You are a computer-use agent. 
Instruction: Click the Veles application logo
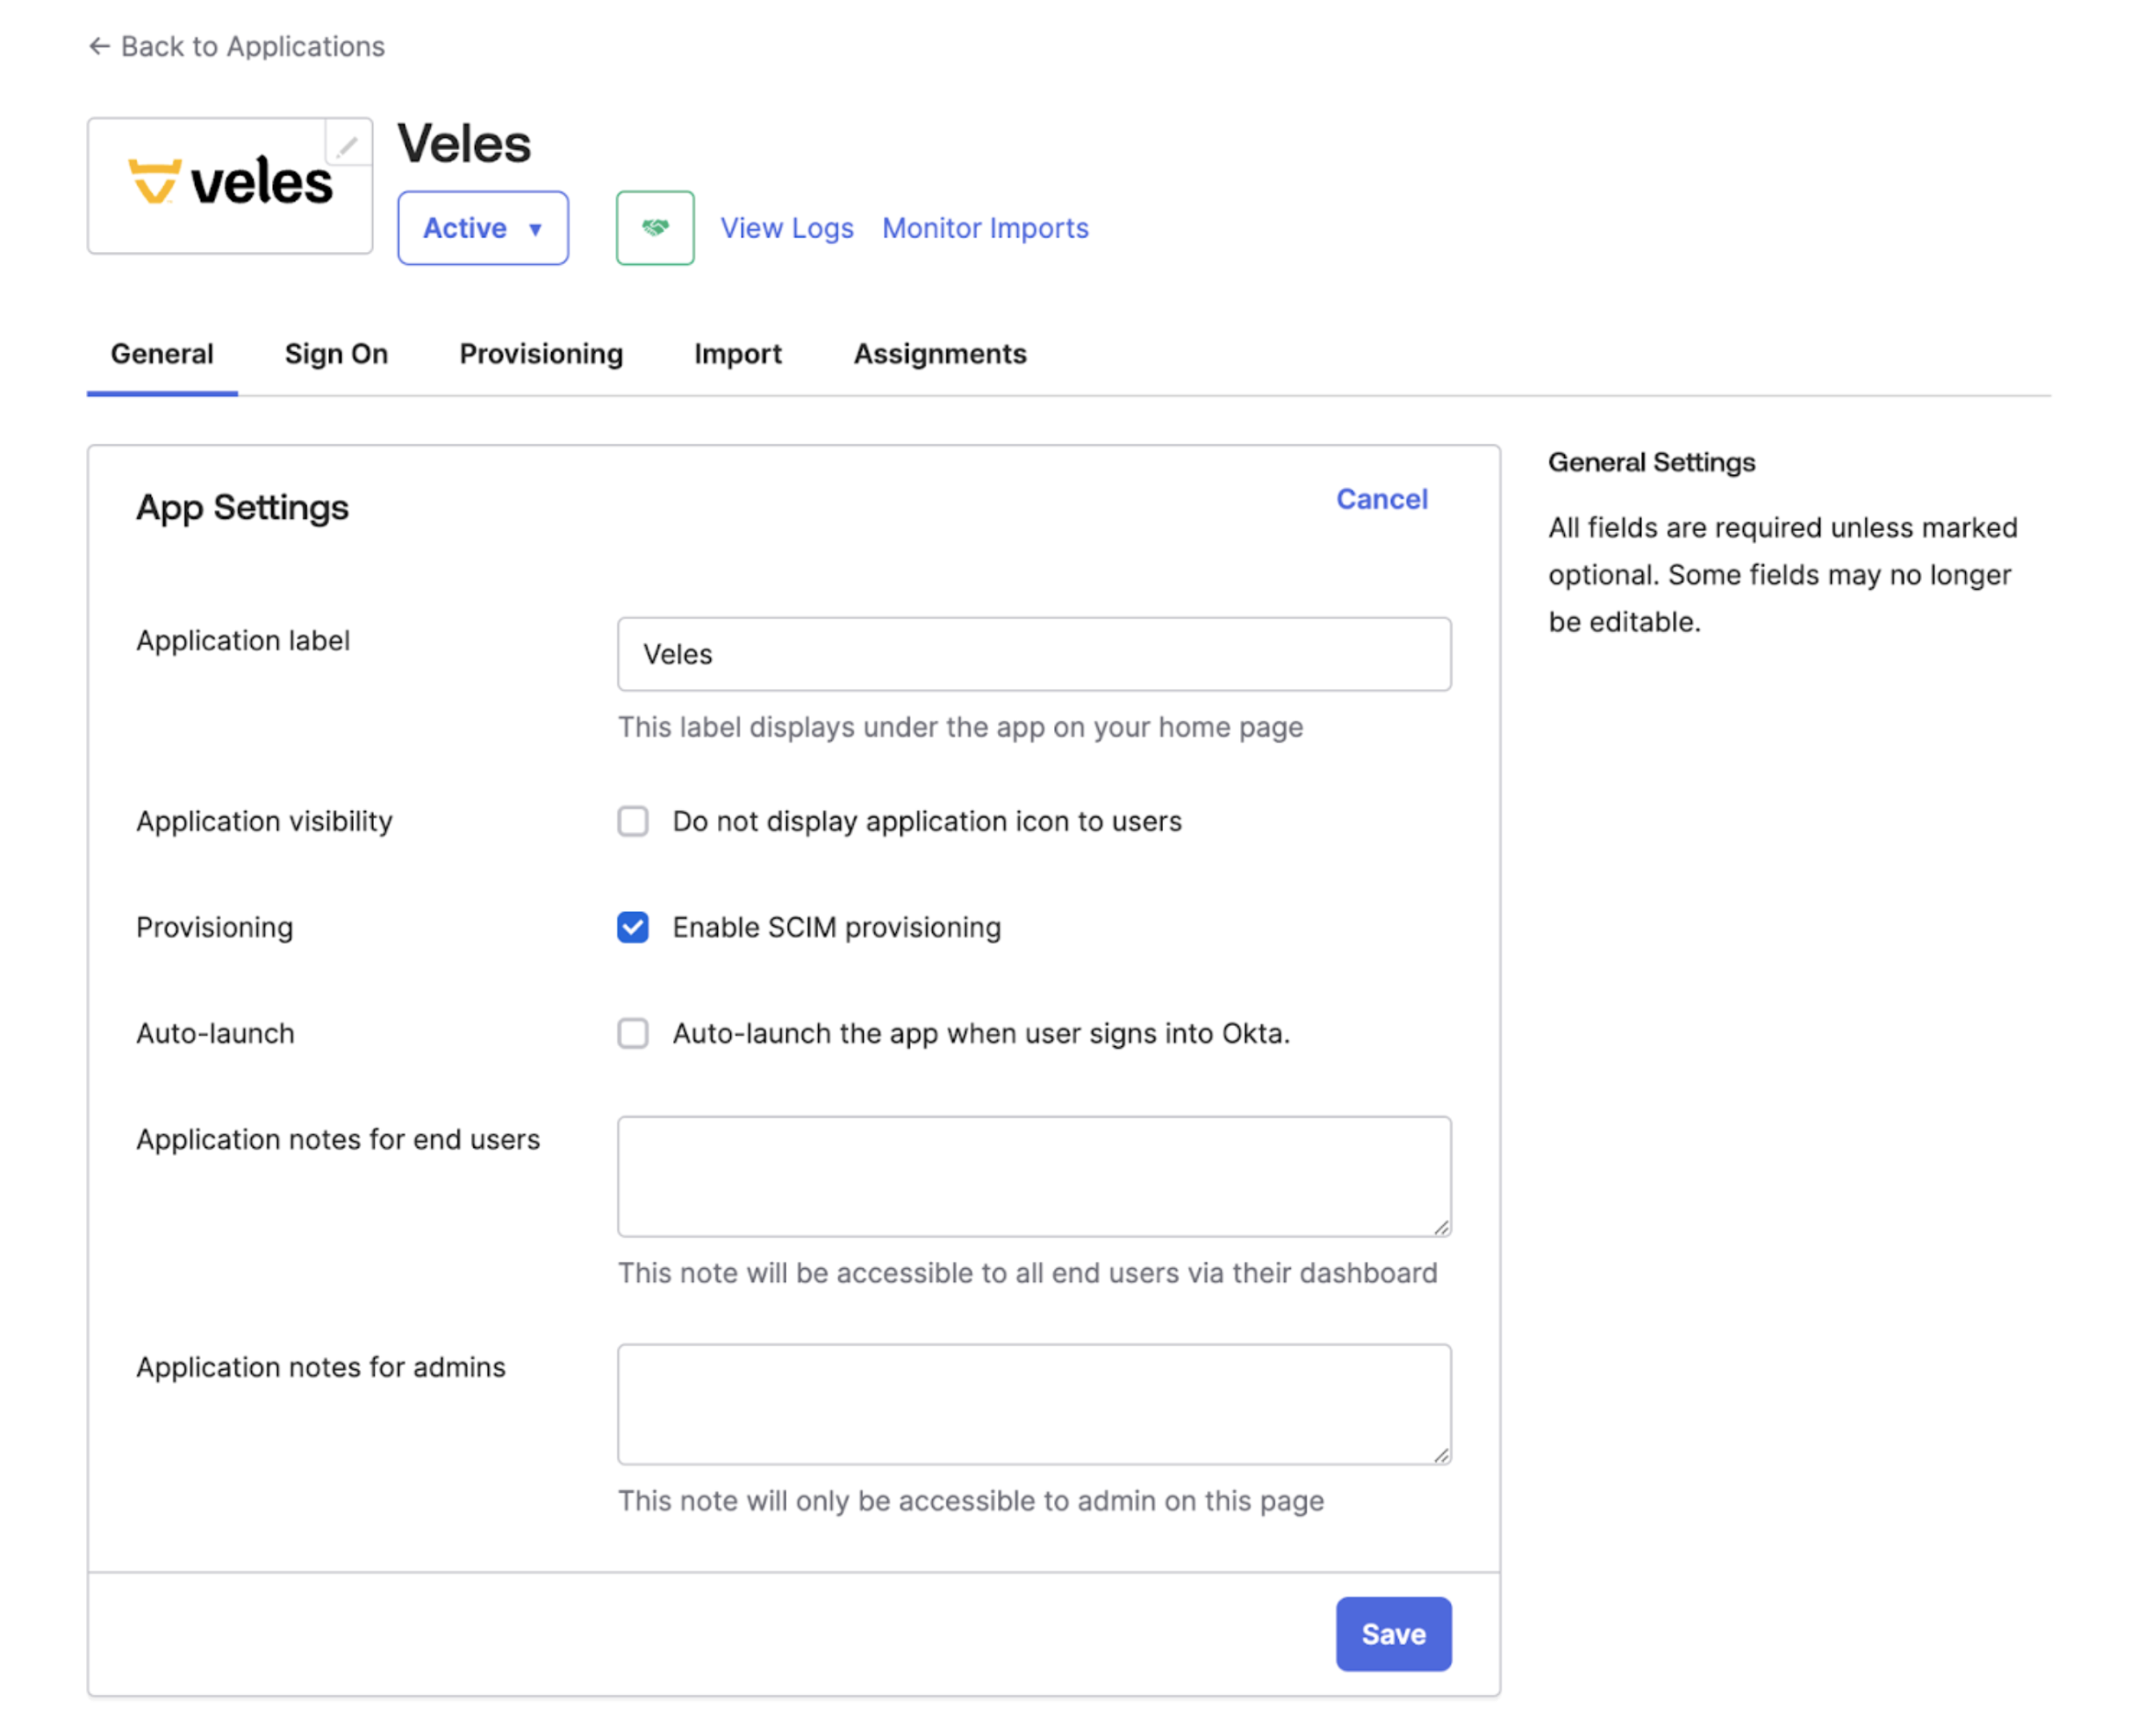tap(230, 186)
